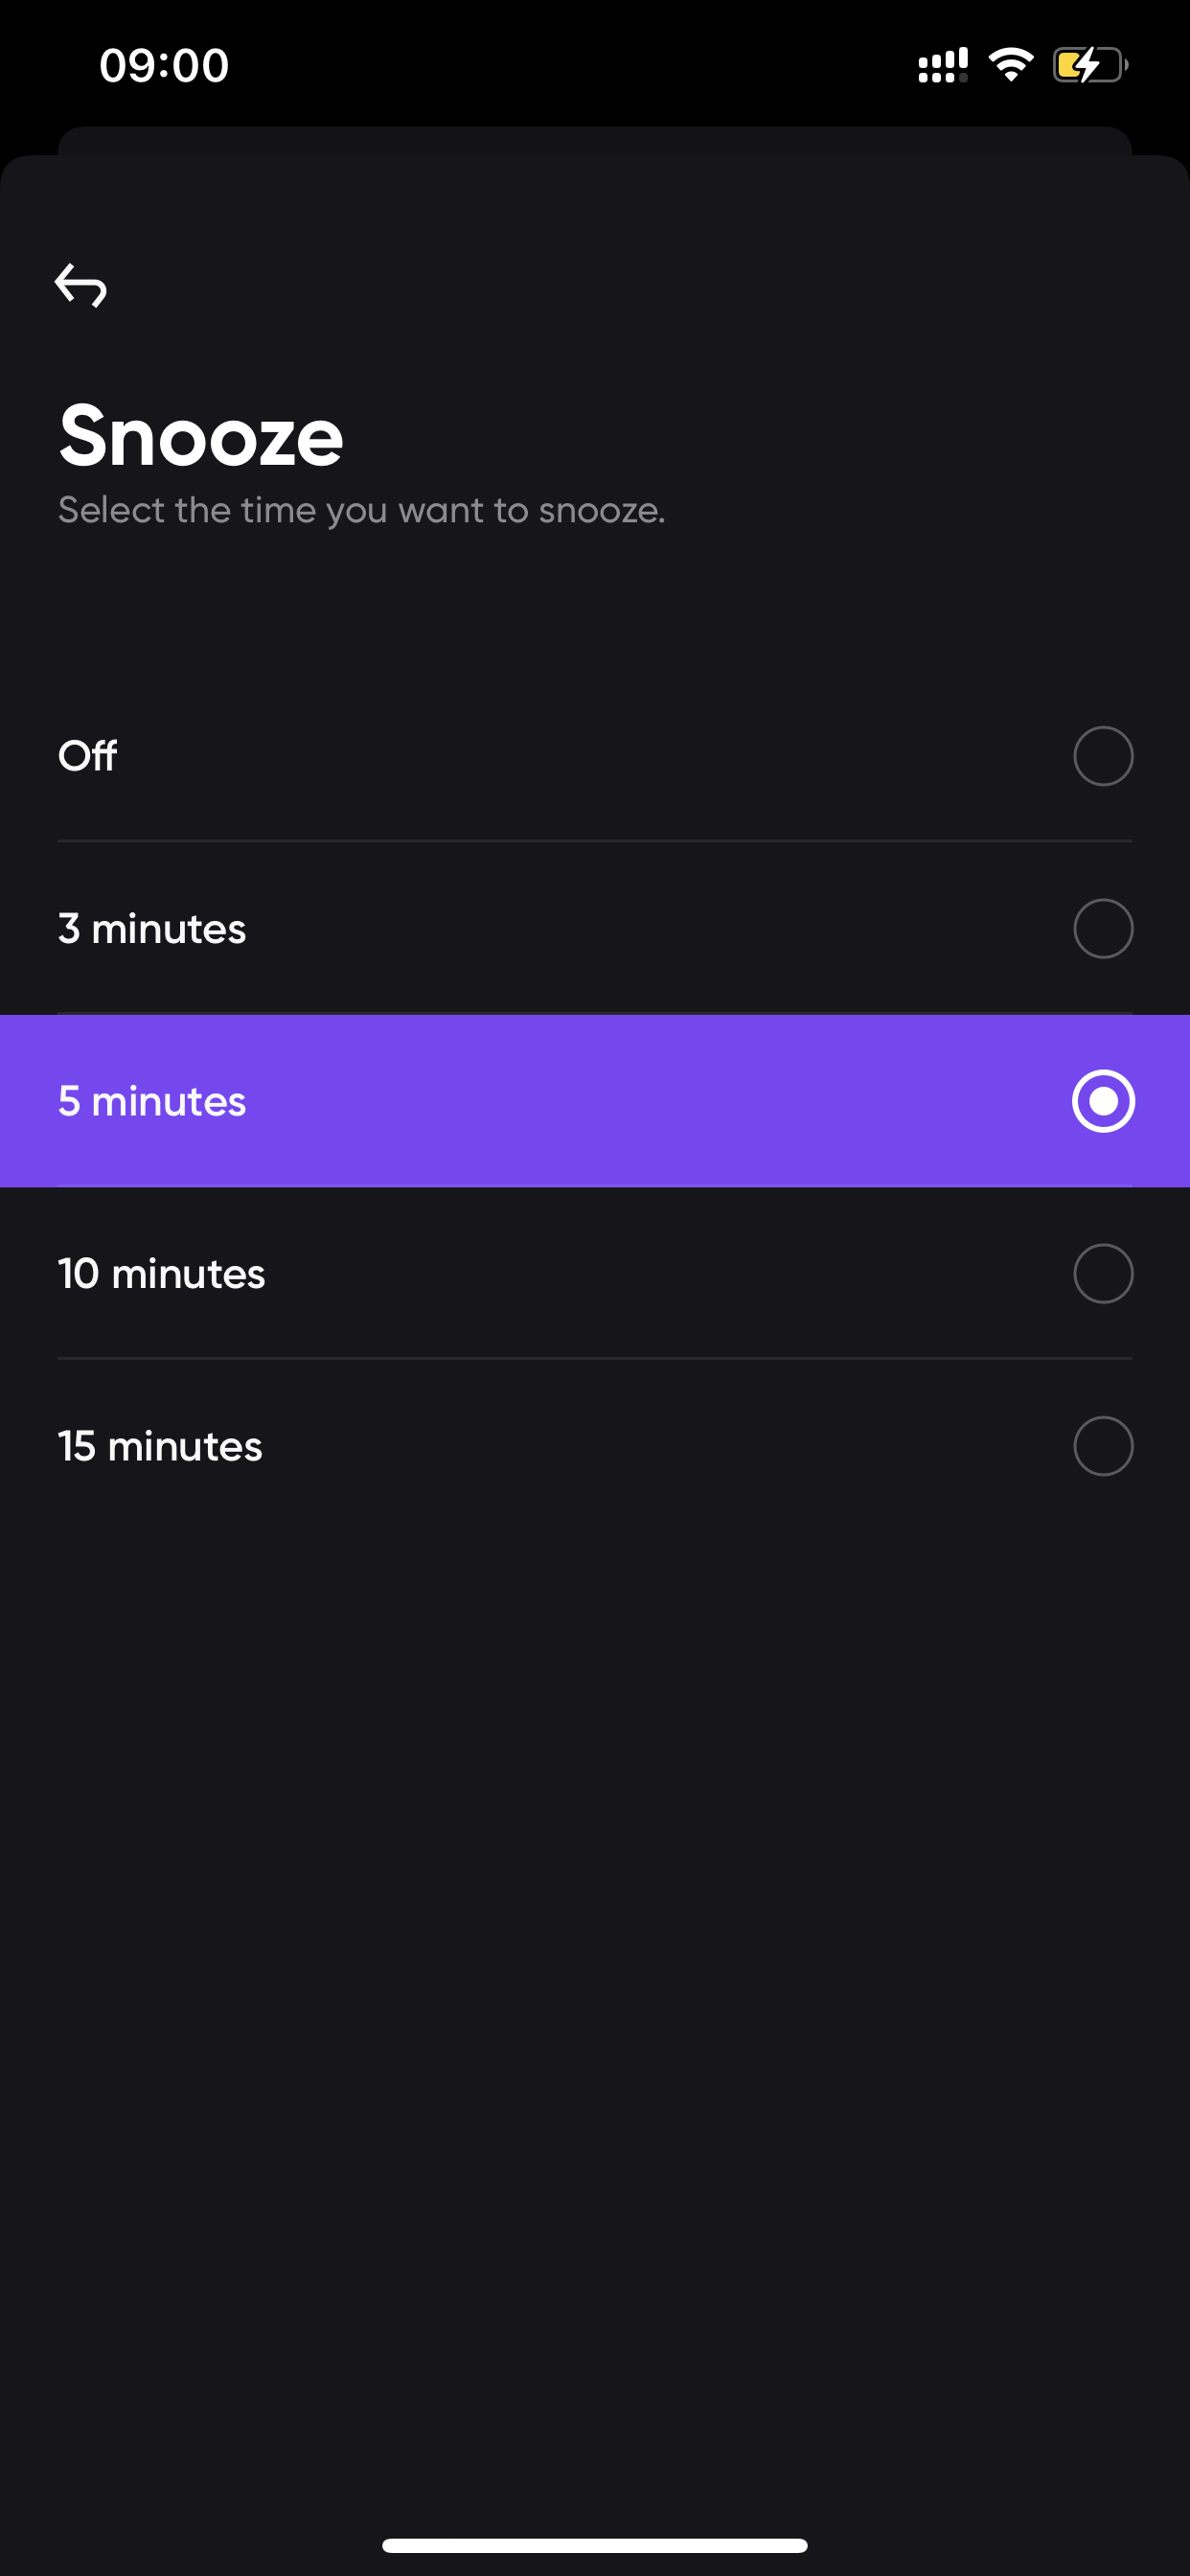Tap the 09:00 clock in status bar
The image size is (1190, 2576).
tap(164, 65)
